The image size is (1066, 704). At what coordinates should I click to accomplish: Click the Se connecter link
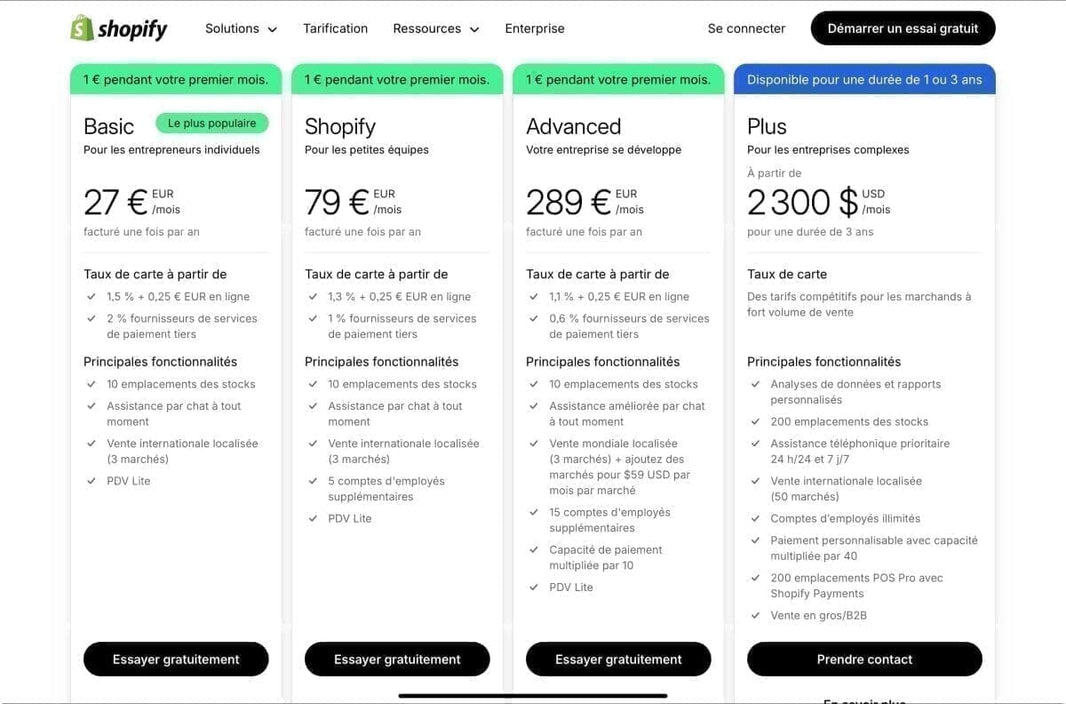tap(746, 28)
